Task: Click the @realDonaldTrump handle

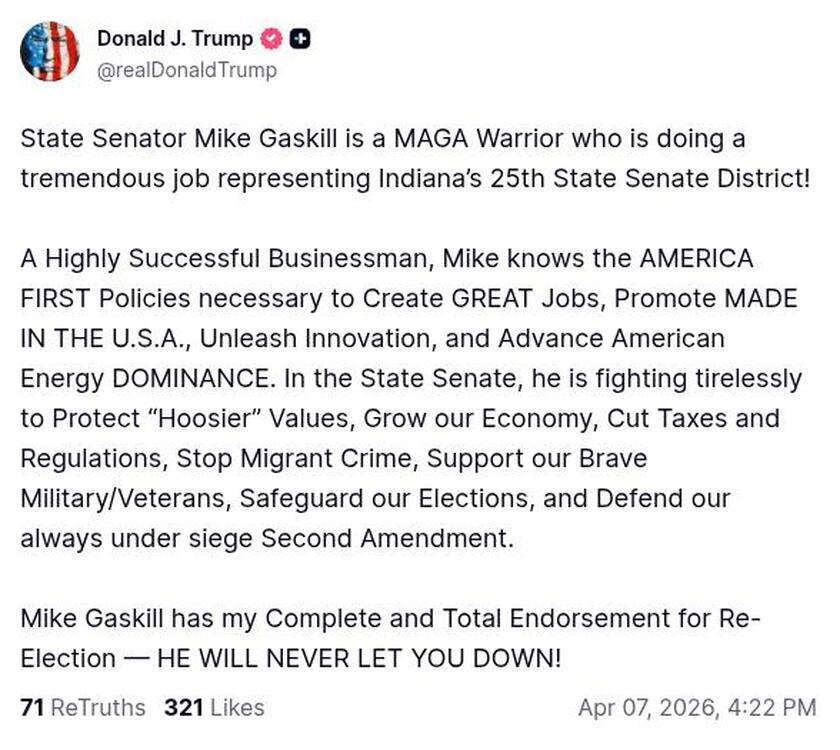Action: [x=186, y=71]
